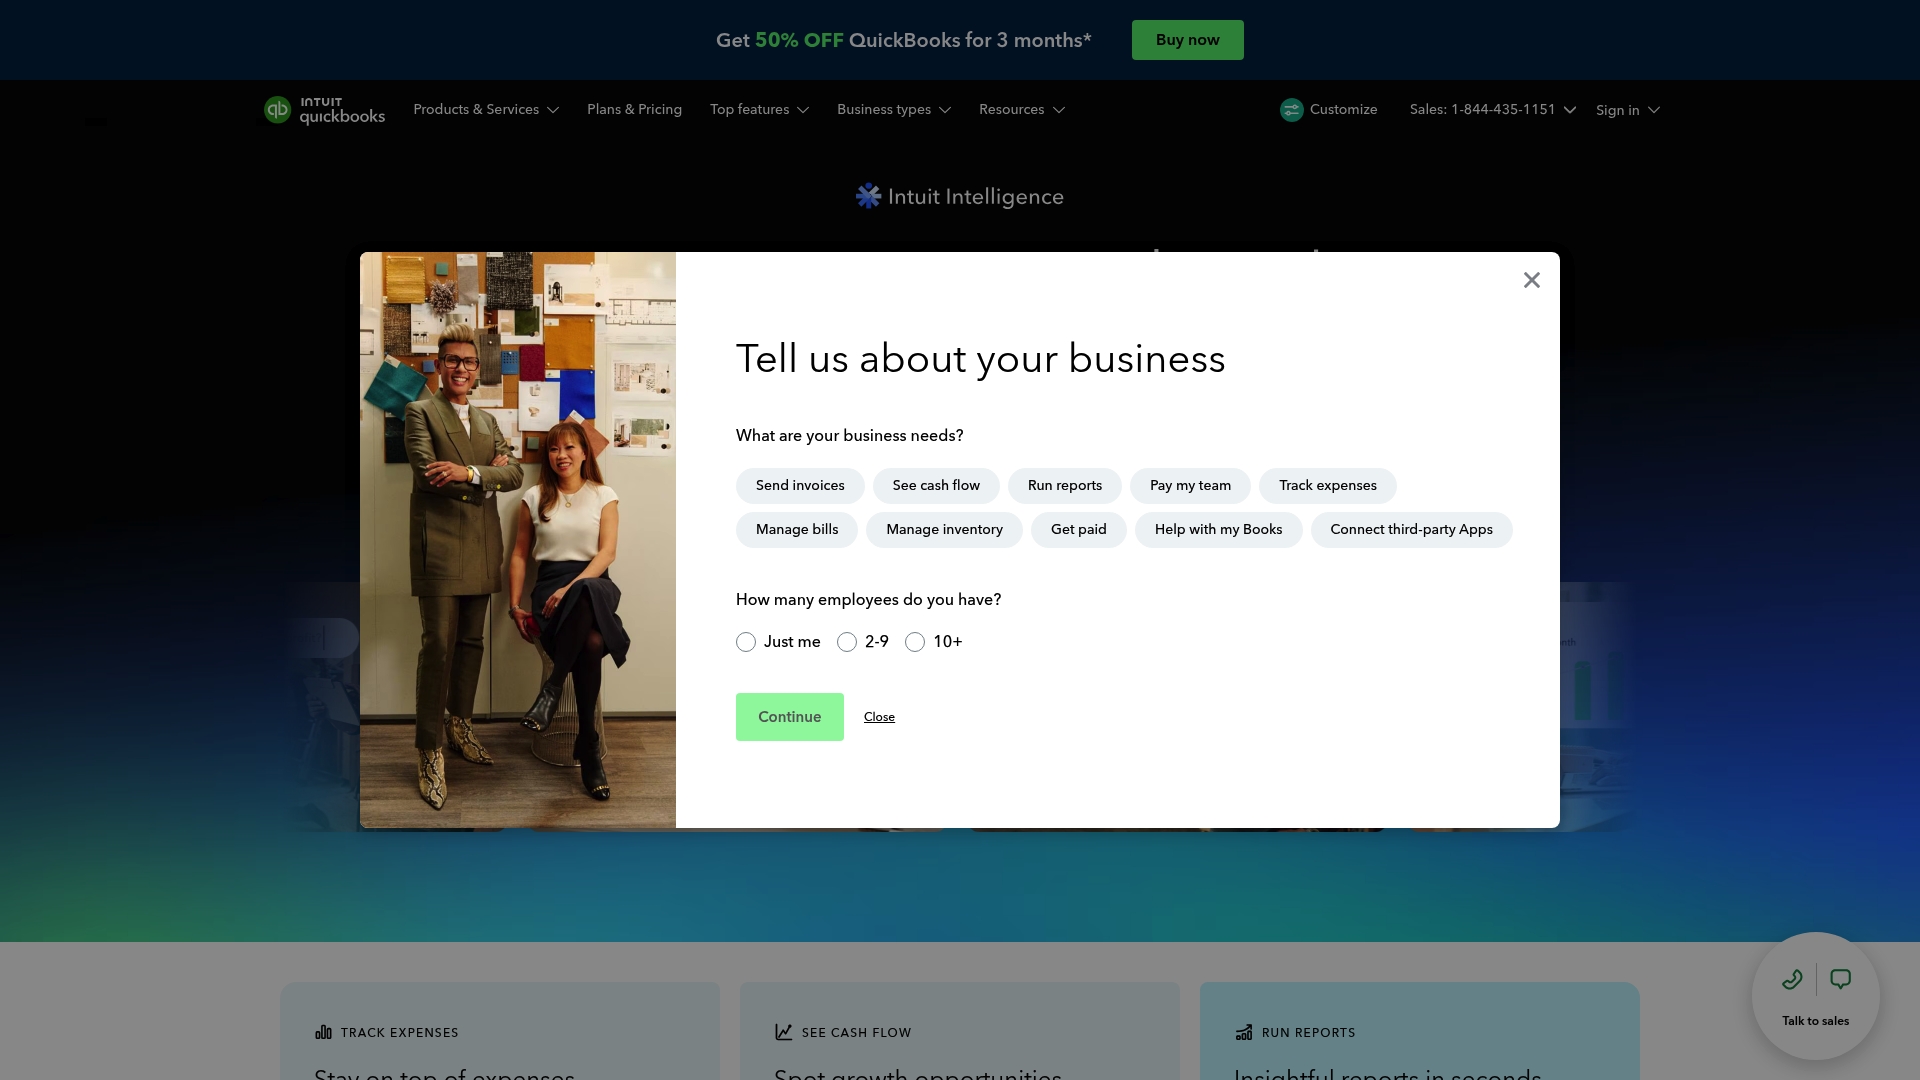Click the Run Reports chart icon
This screenshot has width=1920, height=1080.
pyautogui.click(x=1245, y=1031)
